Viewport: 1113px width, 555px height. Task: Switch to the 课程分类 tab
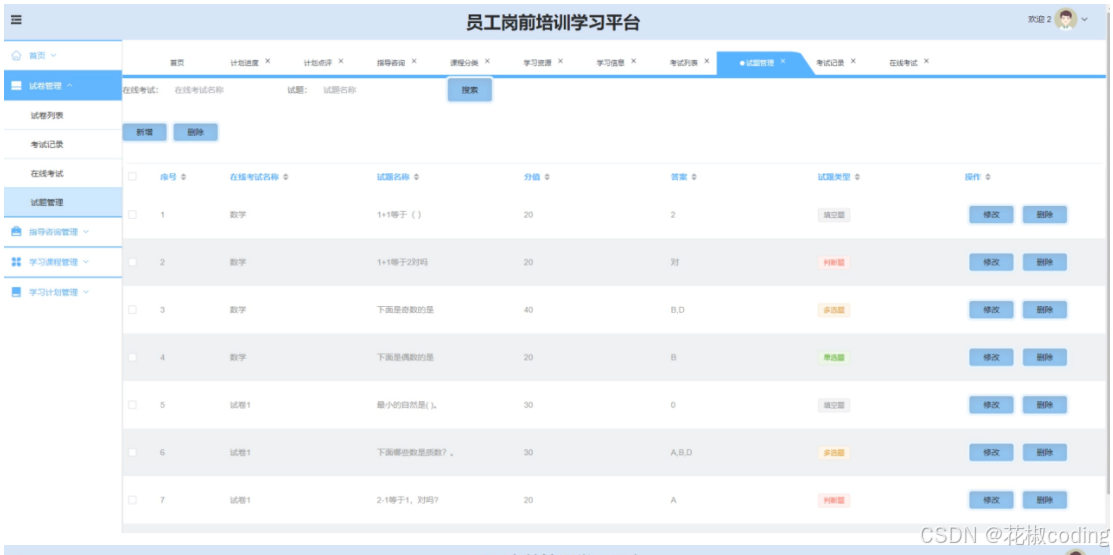tap(464, 62)
